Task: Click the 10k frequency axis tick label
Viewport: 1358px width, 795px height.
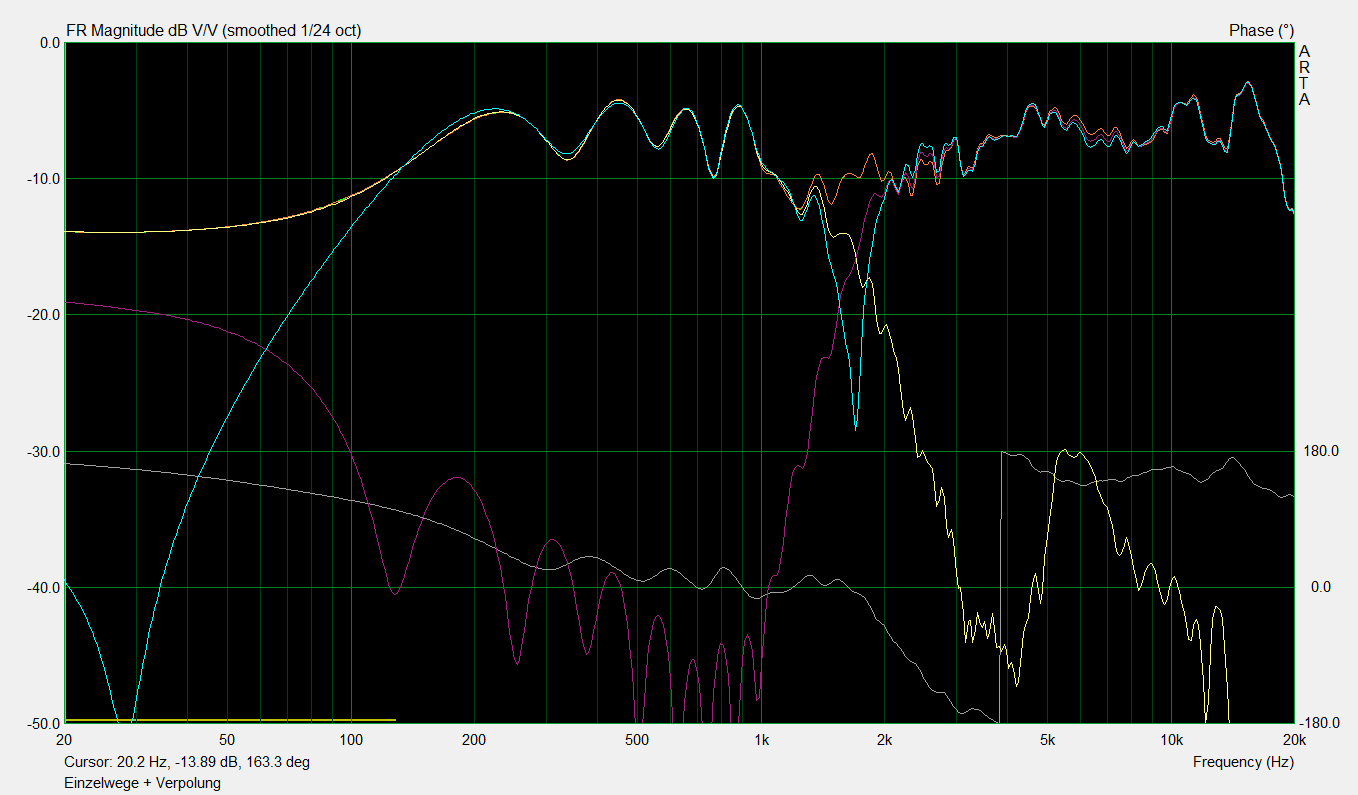Action: pos(1171,741)
